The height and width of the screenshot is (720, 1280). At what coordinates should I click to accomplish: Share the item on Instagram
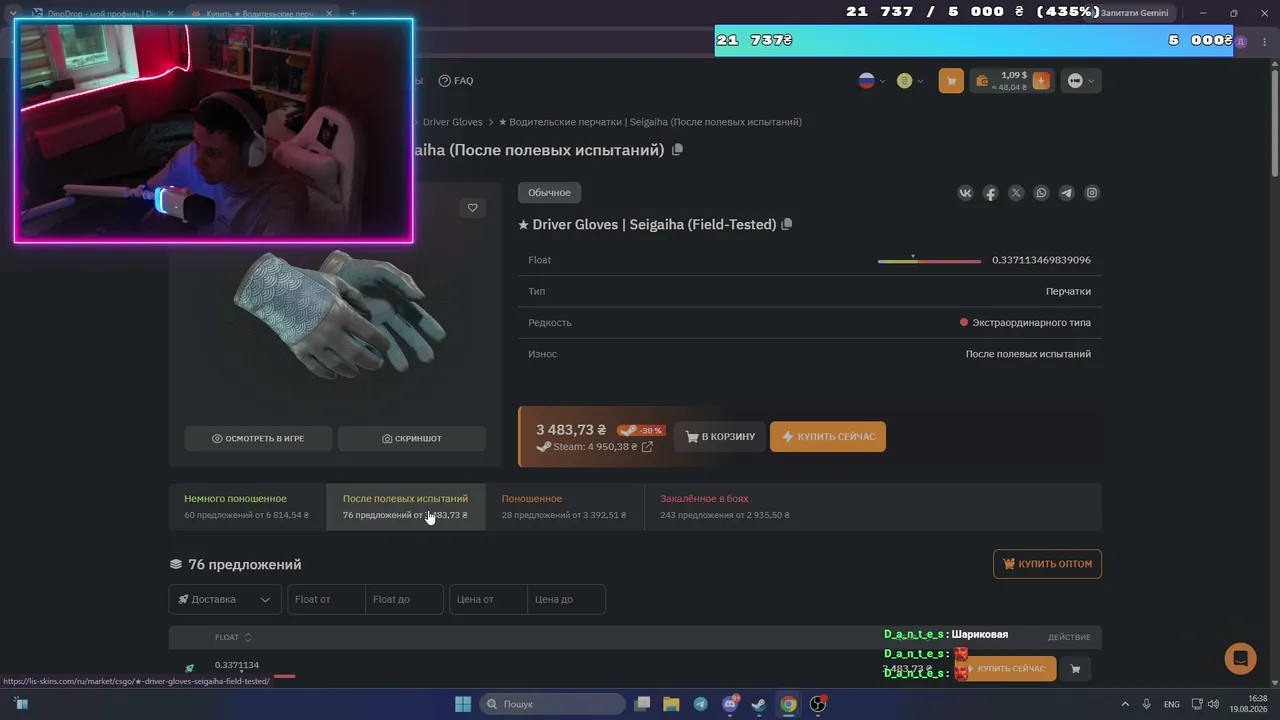(1092, 193)
